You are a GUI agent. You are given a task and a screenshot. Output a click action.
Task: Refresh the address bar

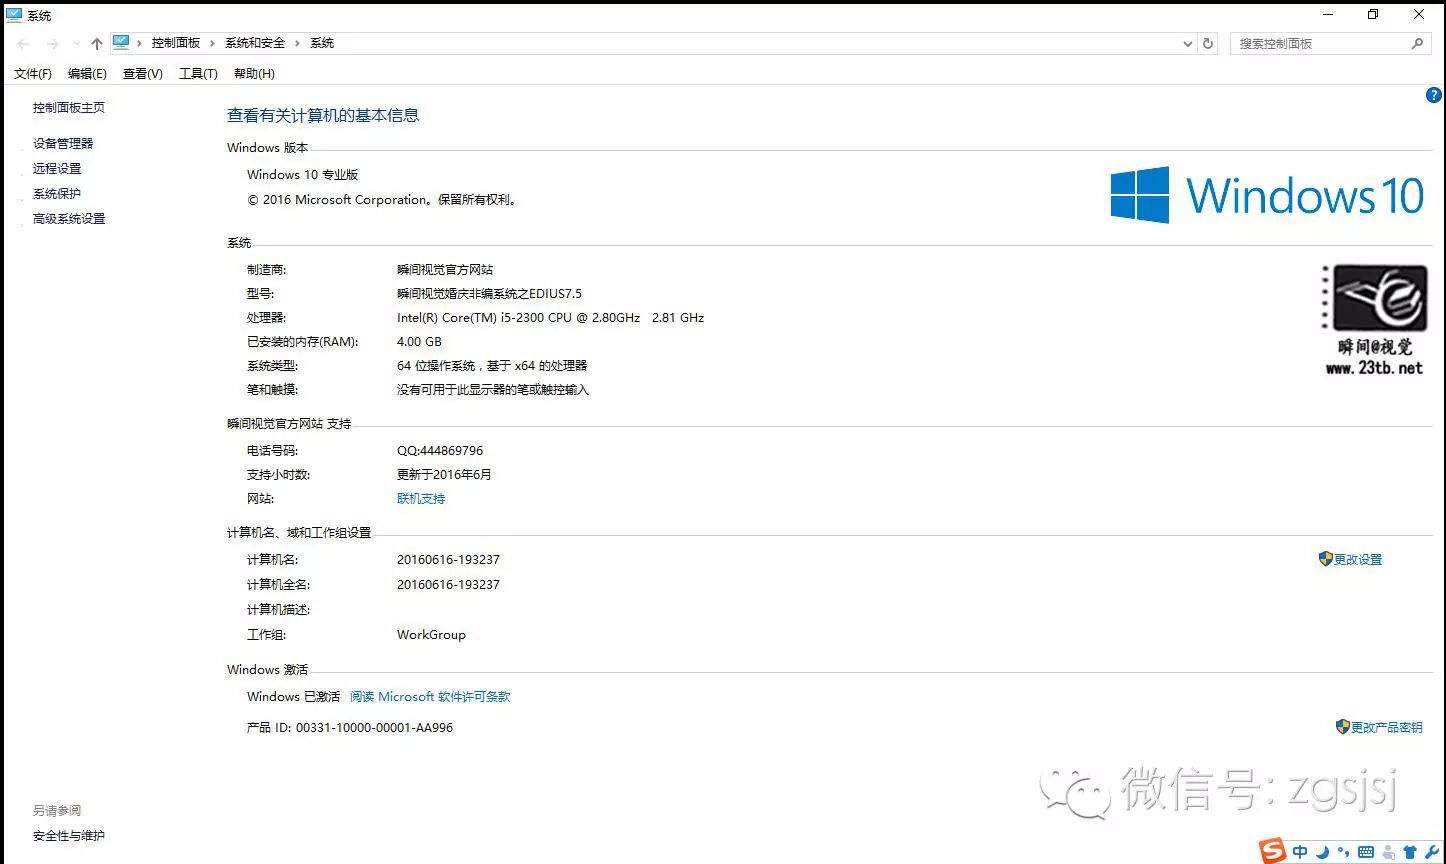click(1208, 44)
